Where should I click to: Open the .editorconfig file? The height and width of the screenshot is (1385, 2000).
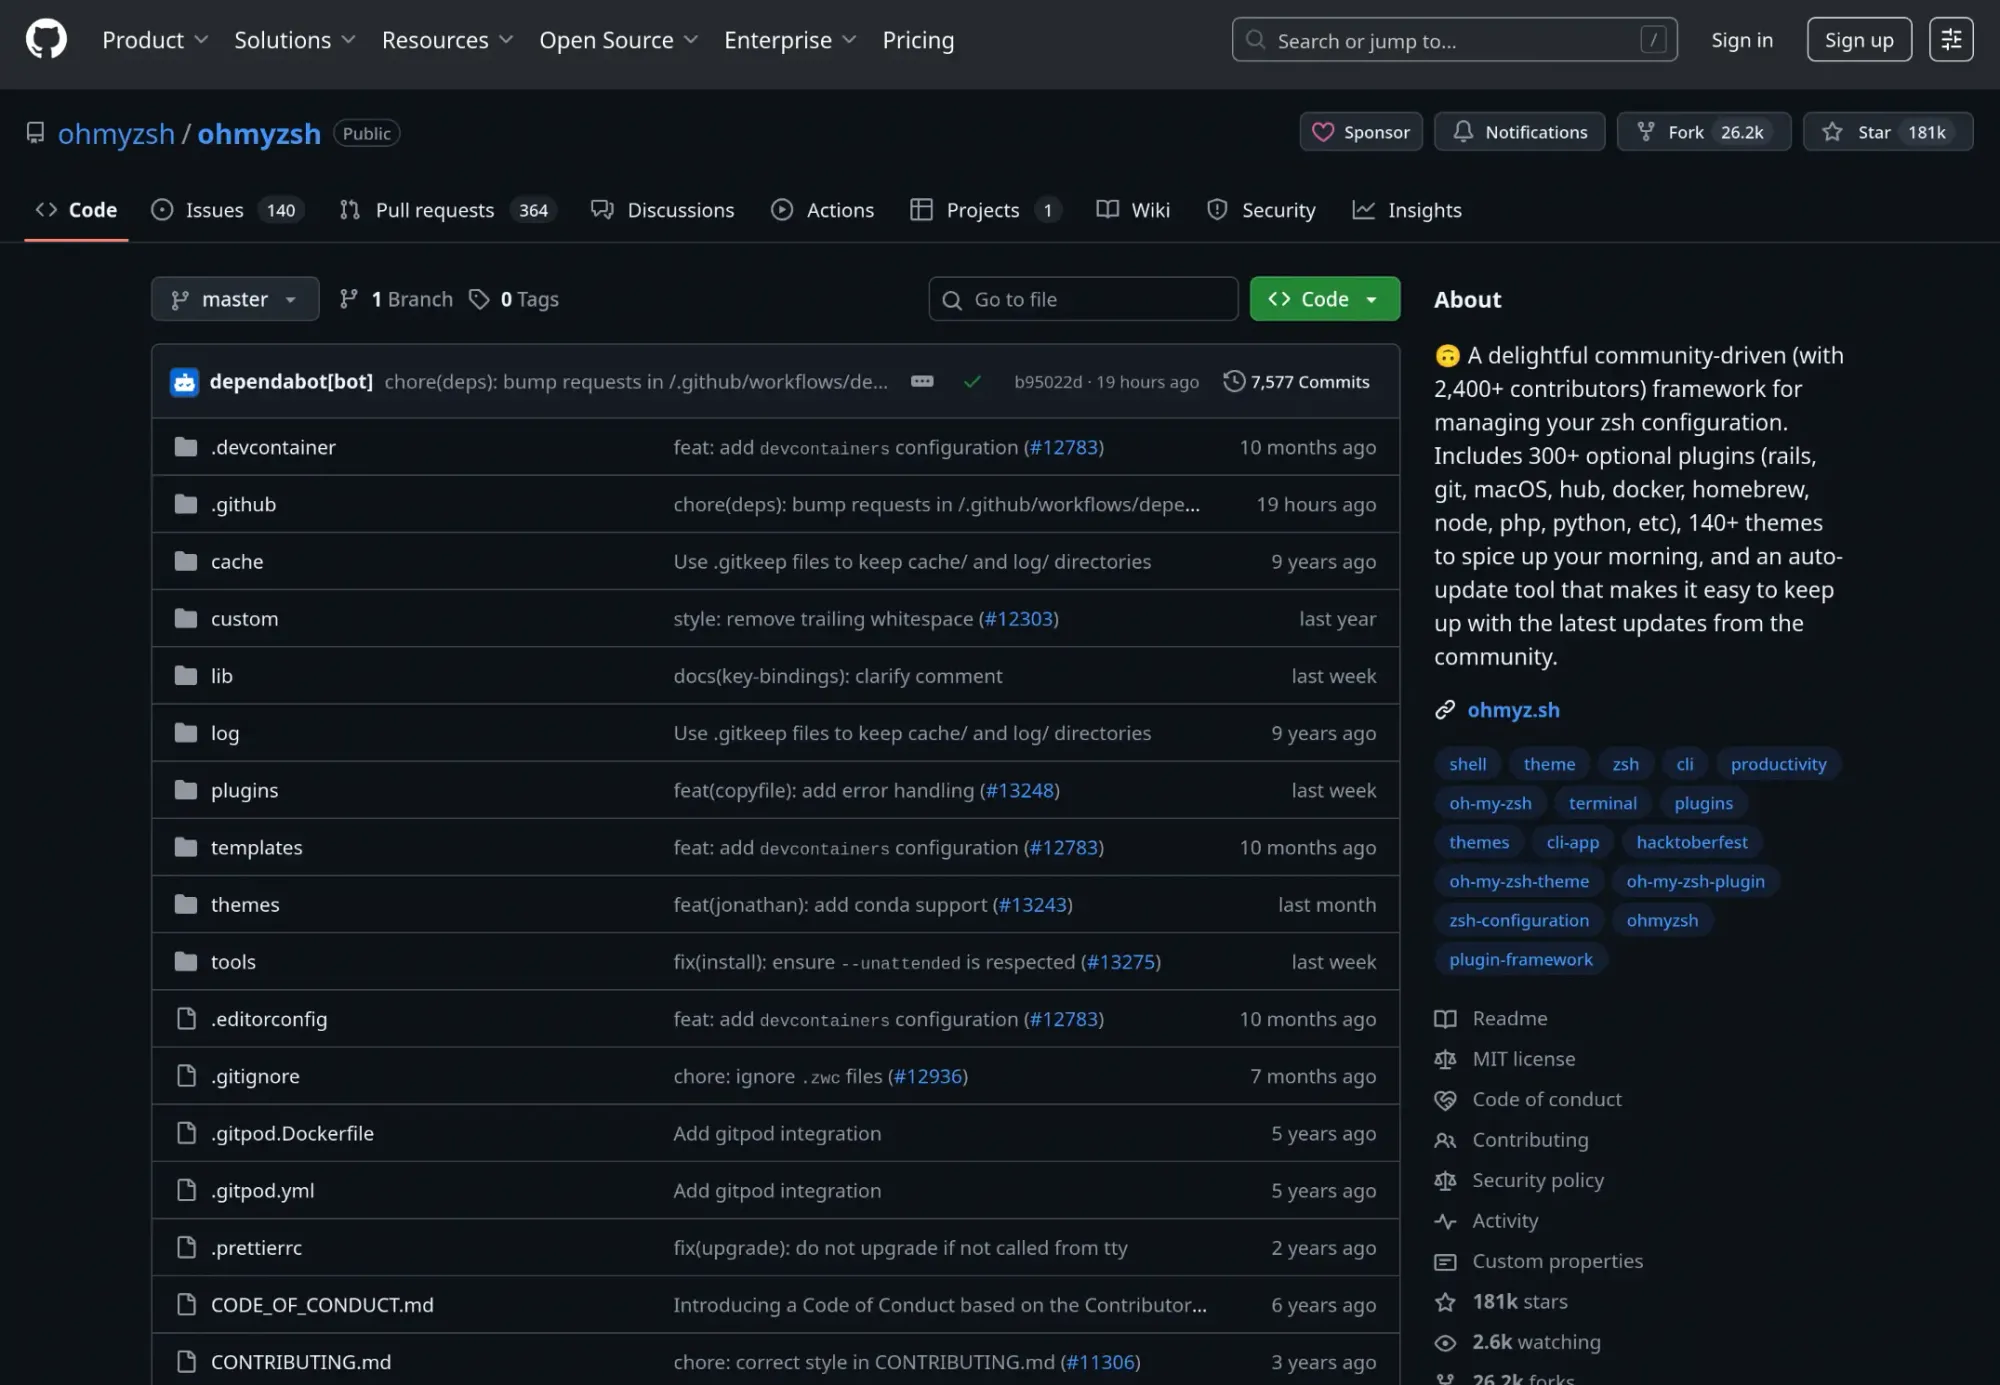(x=268, y=1019)
